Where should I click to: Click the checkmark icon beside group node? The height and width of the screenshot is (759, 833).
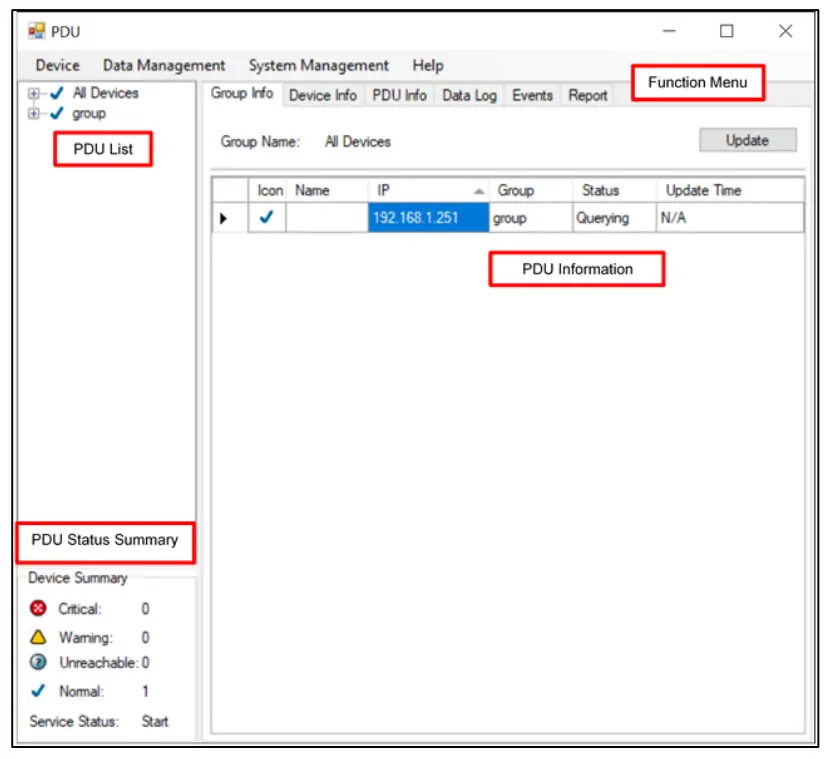[x=57, y=113]
